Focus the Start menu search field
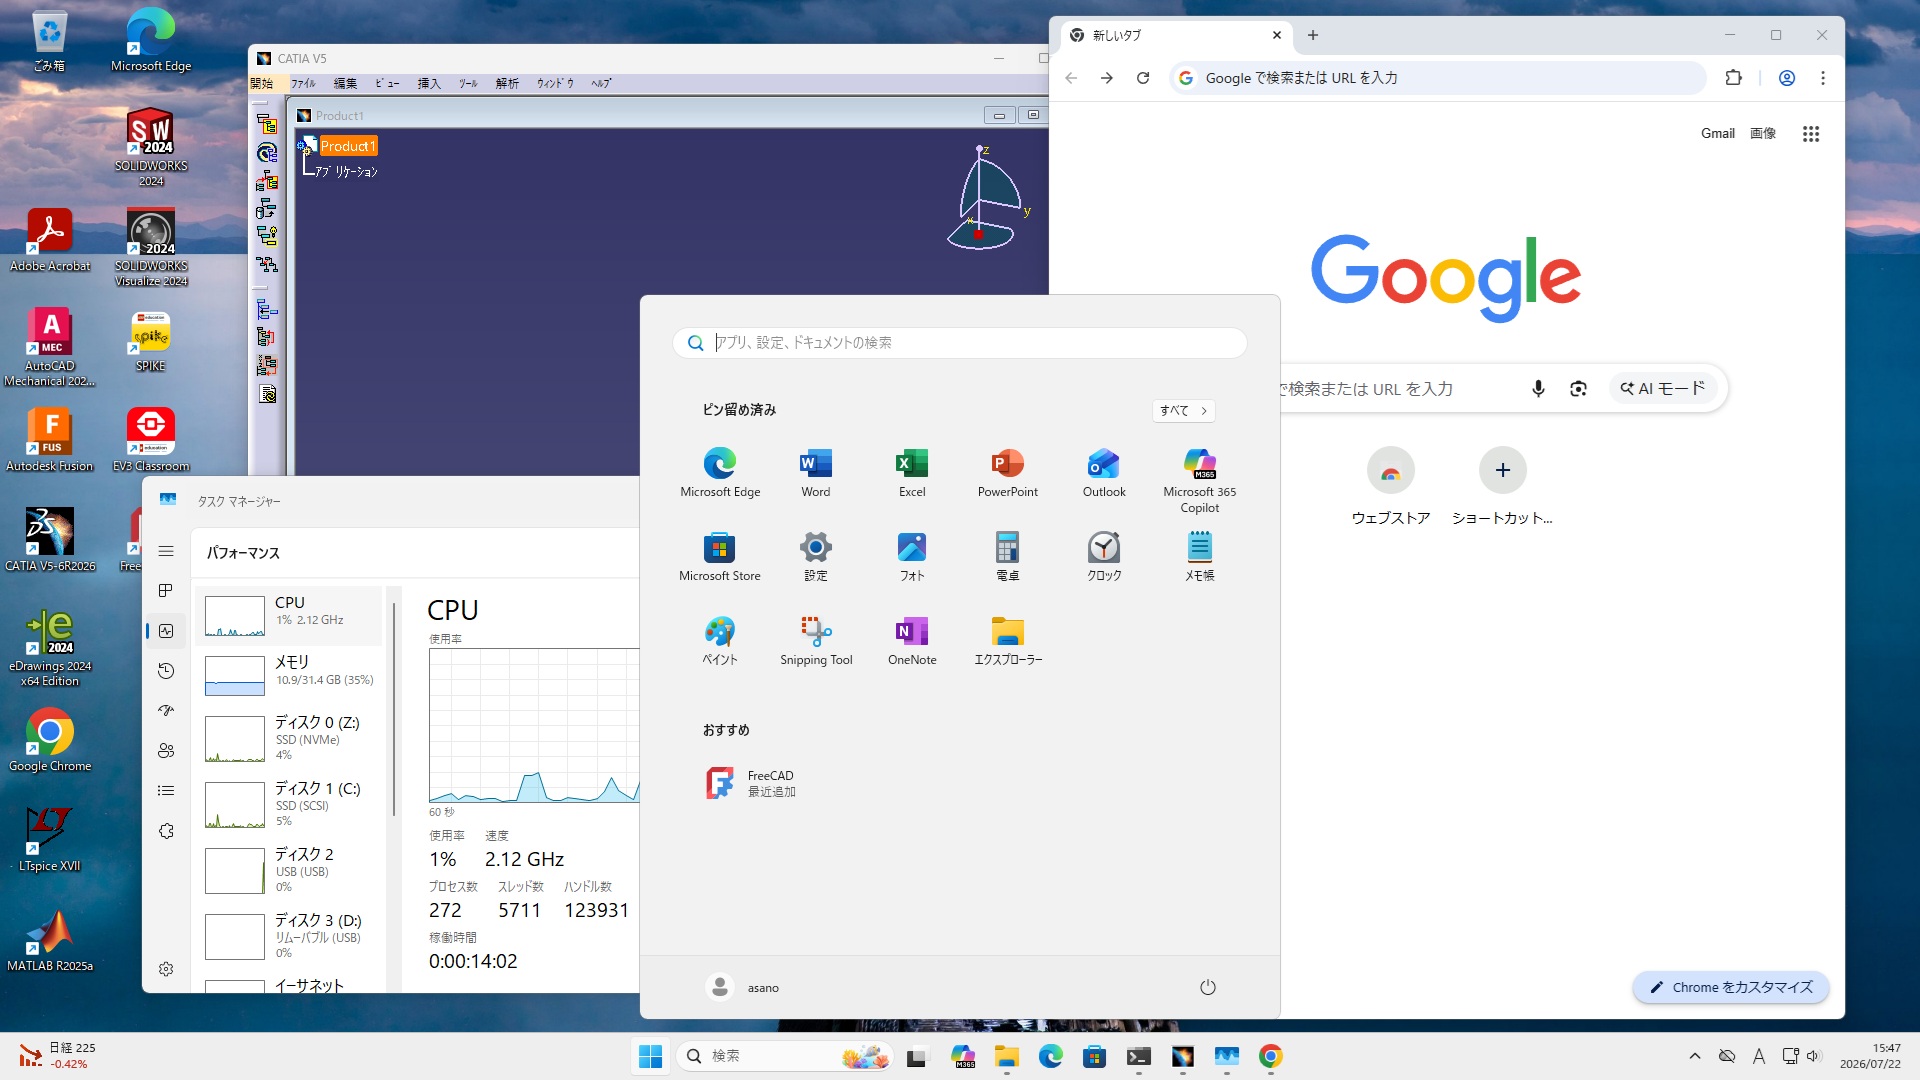Viewport: 1920px width, 1080px height. (x=960, y=343)
